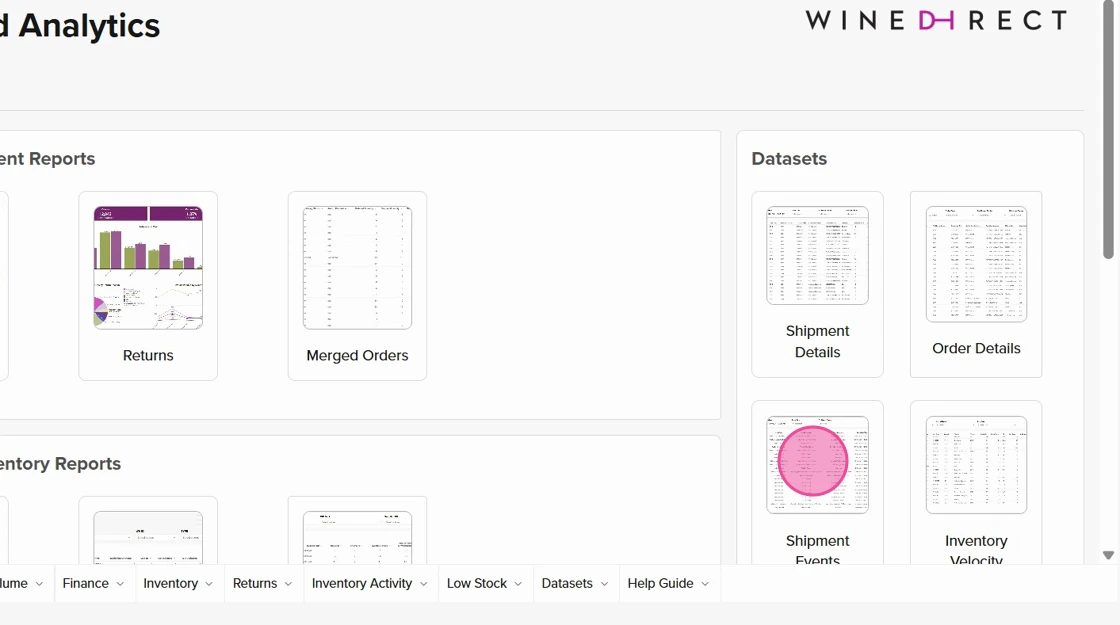
Task: Open the Low Stock dropdown
Action: (481, 583)
